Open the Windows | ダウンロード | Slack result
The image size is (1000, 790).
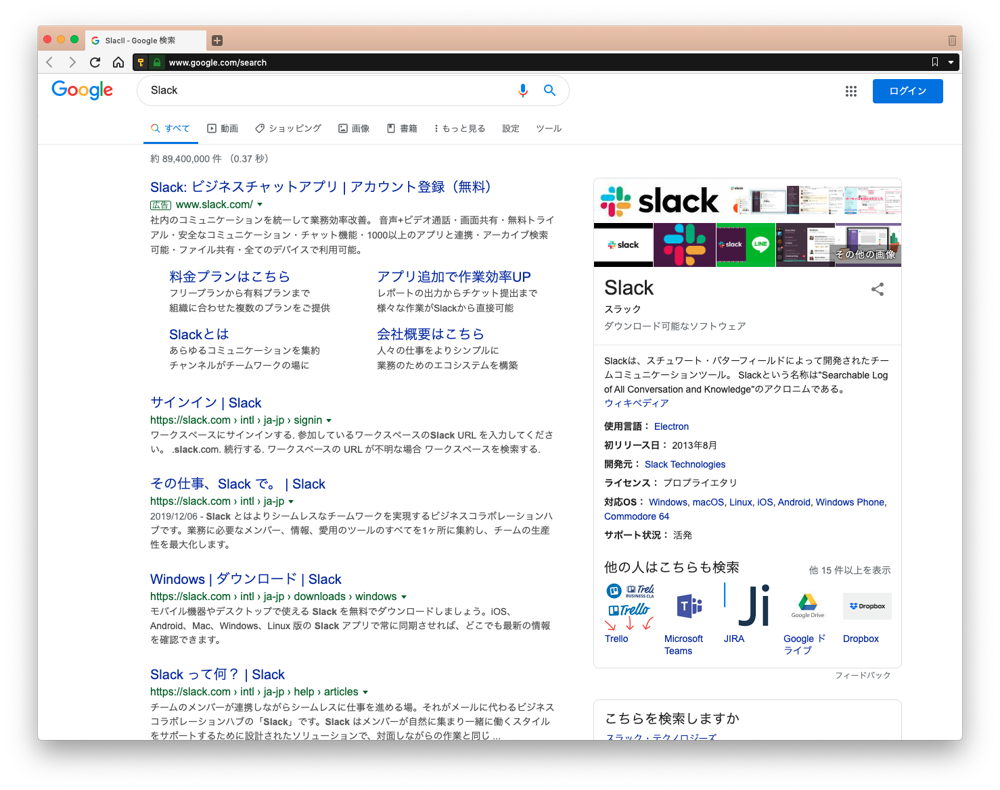coord(246,579)
